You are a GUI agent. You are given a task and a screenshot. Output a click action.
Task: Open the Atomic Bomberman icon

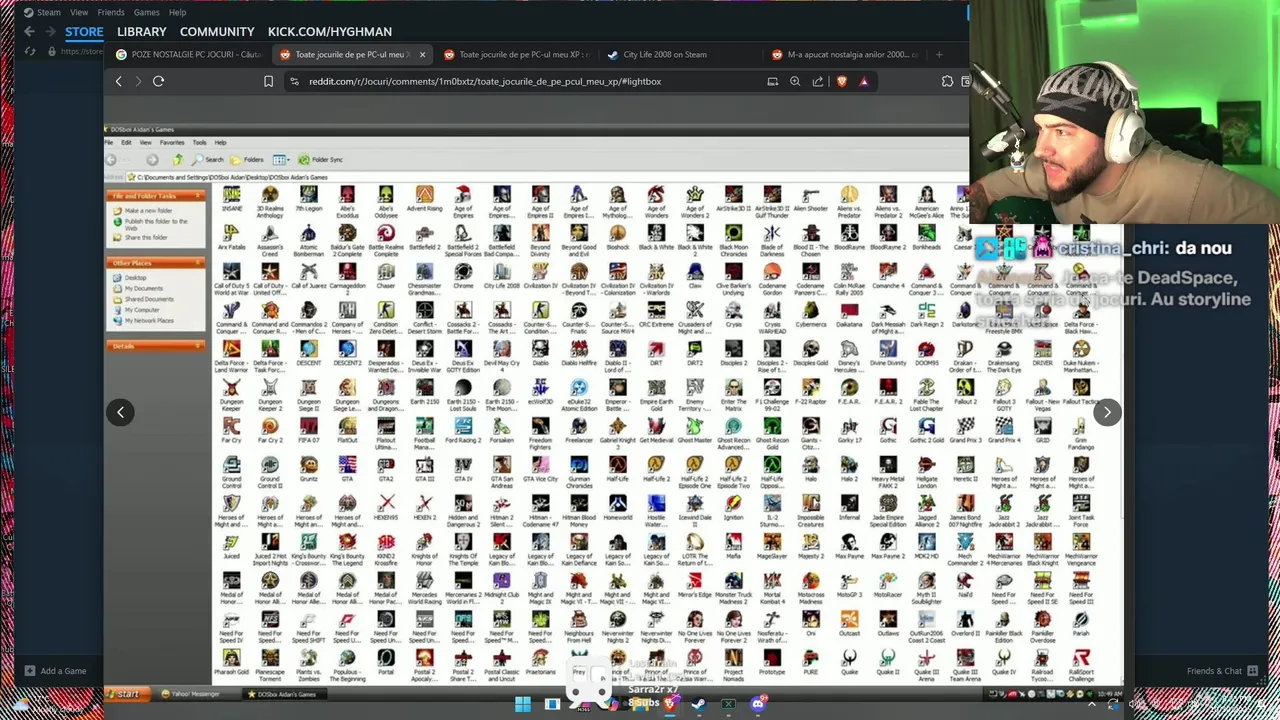pos(309,242)
